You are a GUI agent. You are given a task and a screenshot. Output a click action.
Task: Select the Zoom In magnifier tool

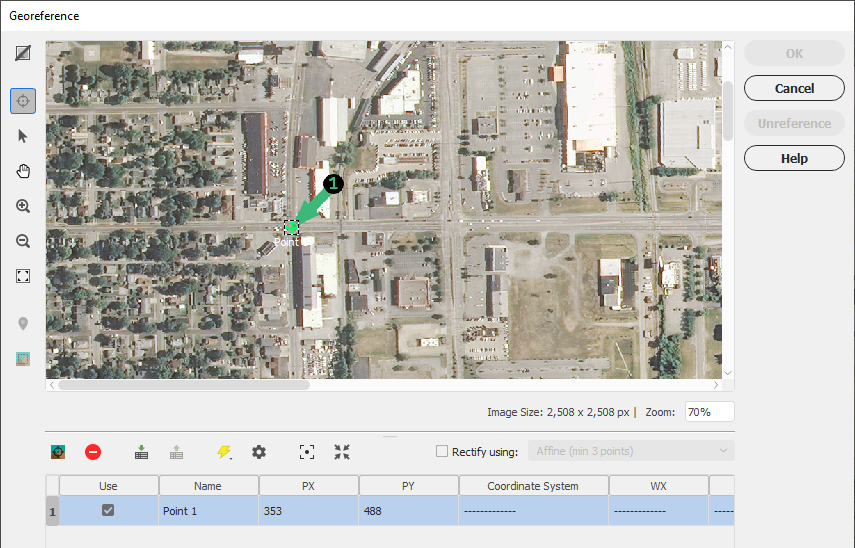(x=23, y=206)
